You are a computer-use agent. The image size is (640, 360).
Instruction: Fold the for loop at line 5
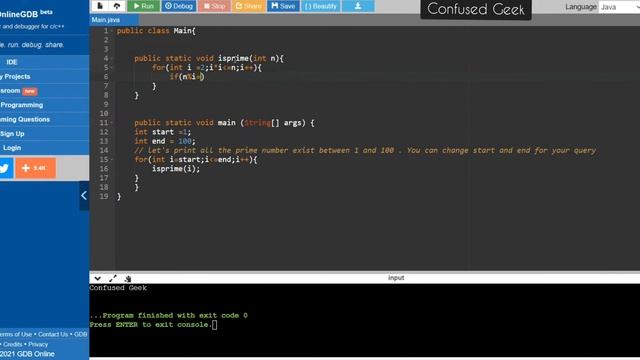[112, 68]
